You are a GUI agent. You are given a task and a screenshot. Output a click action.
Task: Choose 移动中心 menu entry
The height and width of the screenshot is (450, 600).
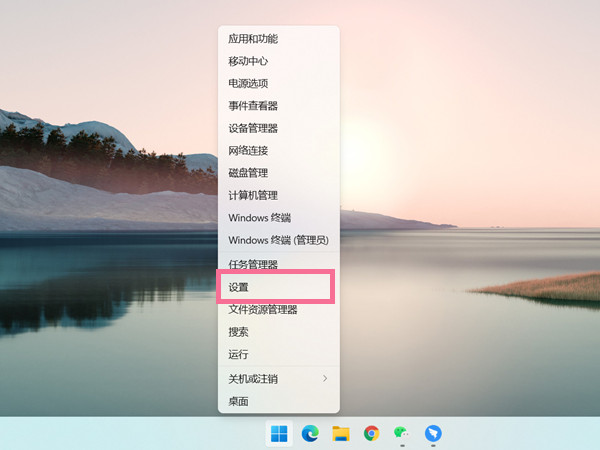coord(247,61)
